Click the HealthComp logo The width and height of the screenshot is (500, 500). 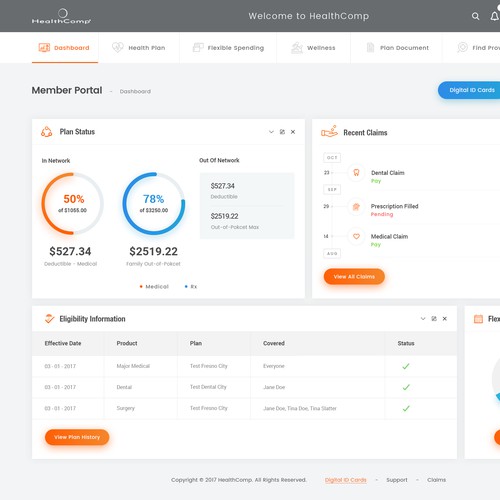point(61,16)
